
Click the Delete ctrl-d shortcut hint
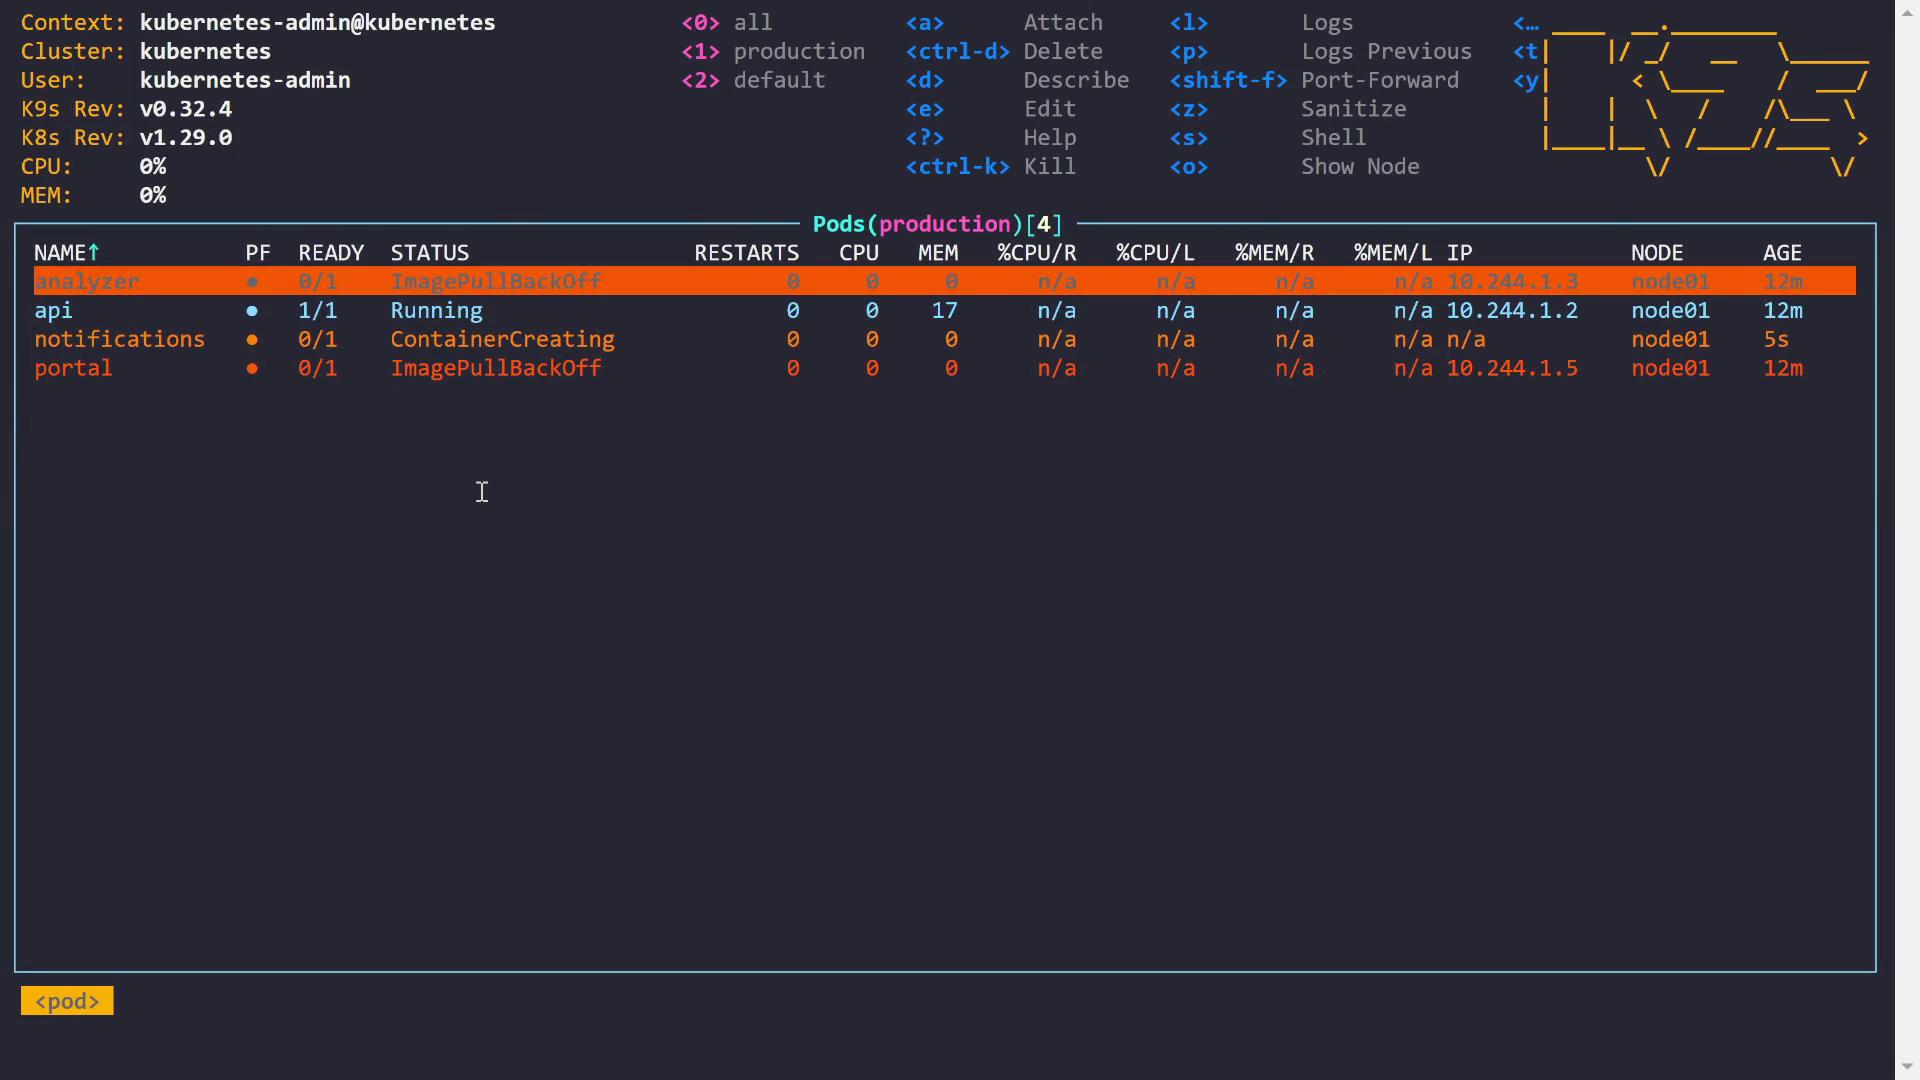(1062, 51)
